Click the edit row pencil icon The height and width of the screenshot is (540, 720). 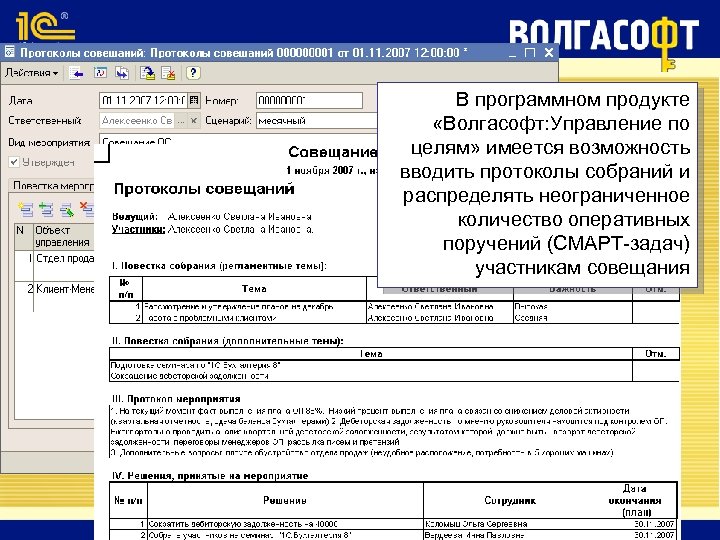pos(67,209)
